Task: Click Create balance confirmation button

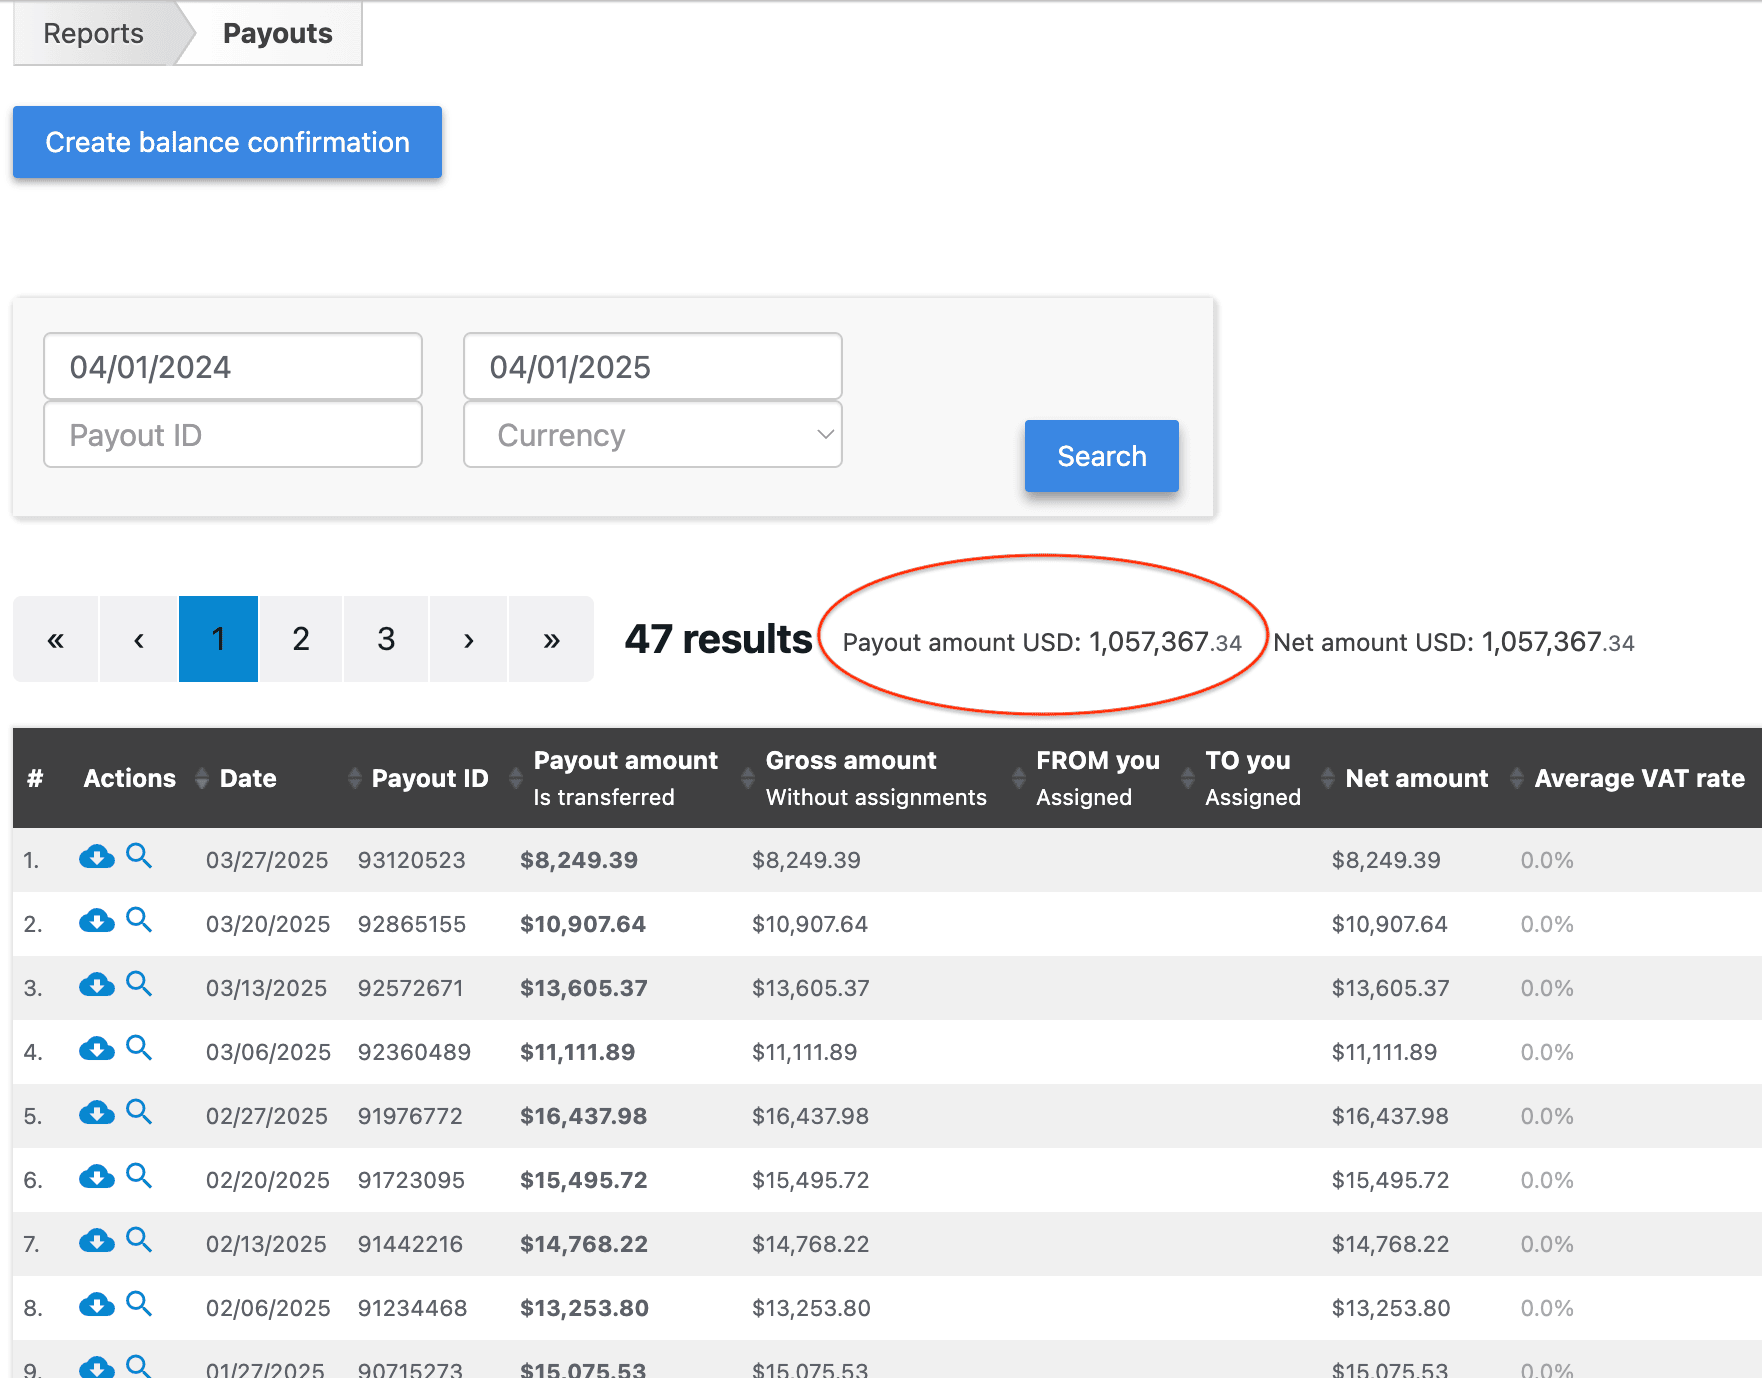Action: (x=227, y=142)
